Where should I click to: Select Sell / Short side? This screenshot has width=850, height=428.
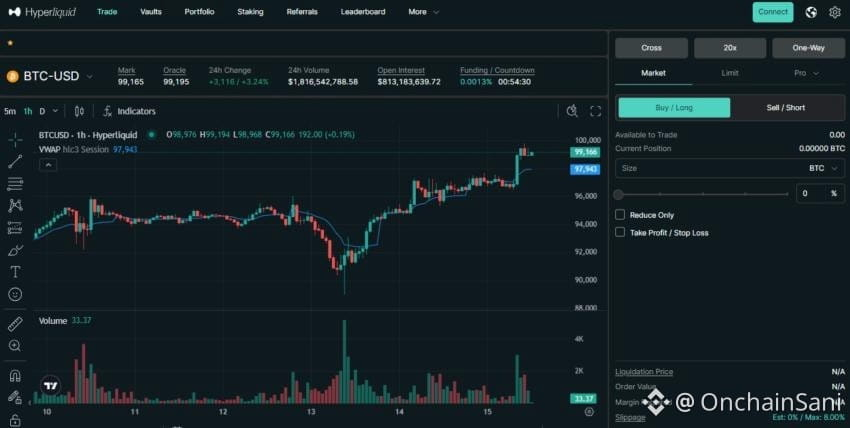tap(785, 108)
